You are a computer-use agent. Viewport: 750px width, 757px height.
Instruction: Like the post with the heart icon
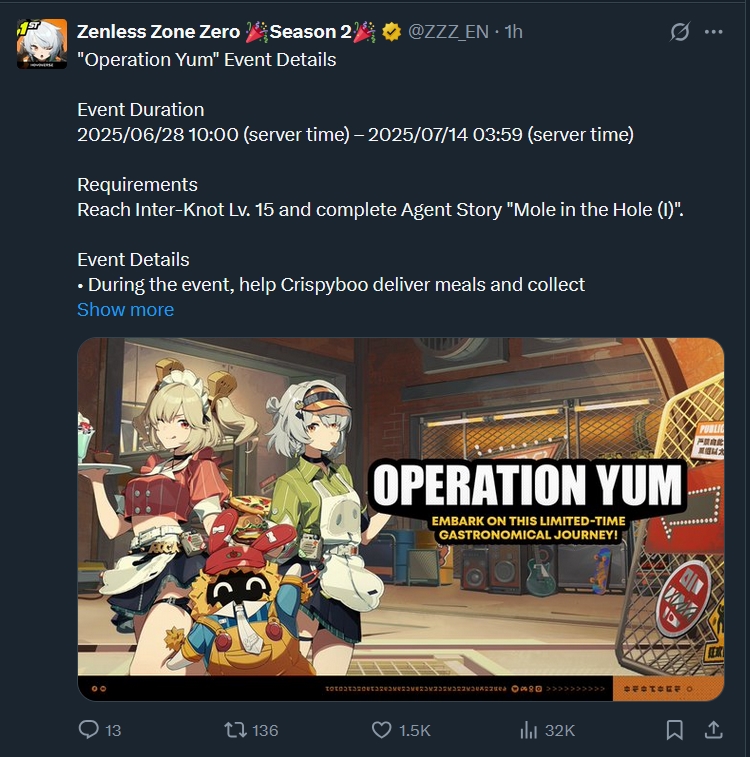pyautogui.click(x=382, y=730)
